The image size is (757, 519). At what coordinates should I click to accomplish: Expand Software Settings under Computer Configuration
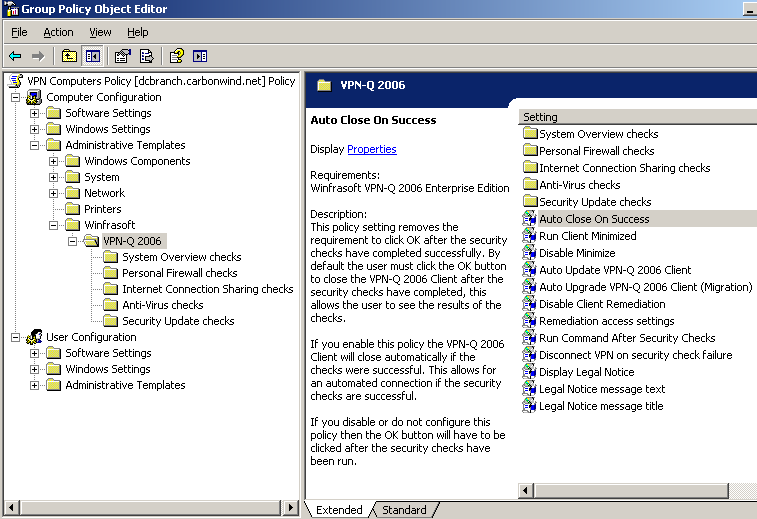point(34,113)
